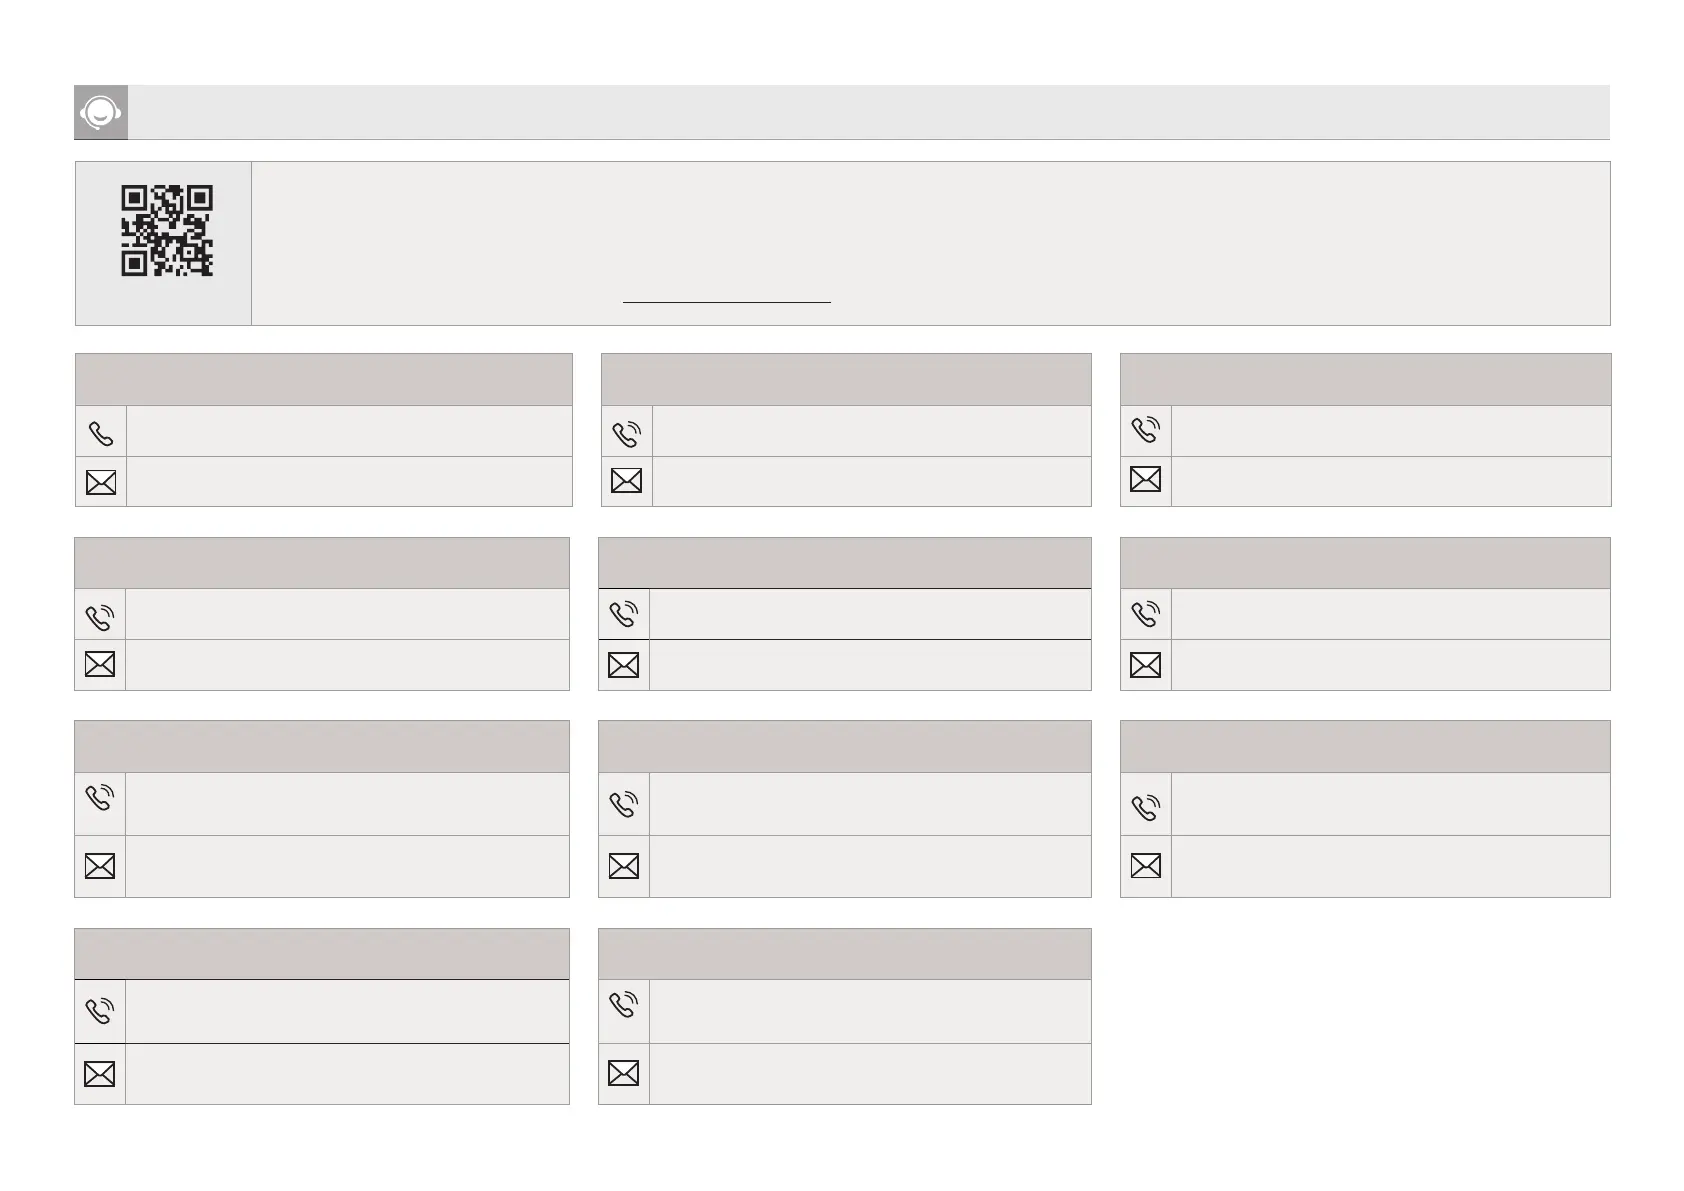Viewport: 1684px width, 1191px height.
Task: Click the ringing phone icon in top-middle card
Action: click(627, 433)
